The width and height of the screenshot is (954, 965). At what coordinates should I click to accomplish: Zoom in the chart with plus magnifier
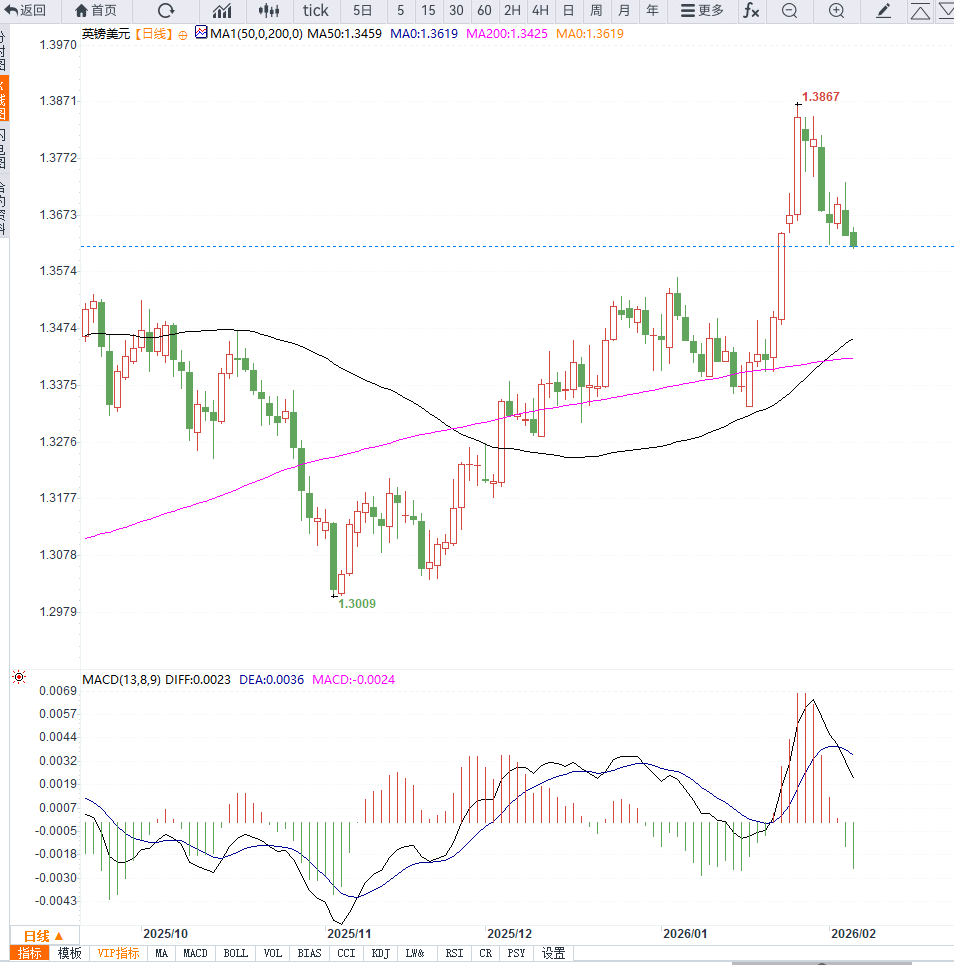point(836,10)
